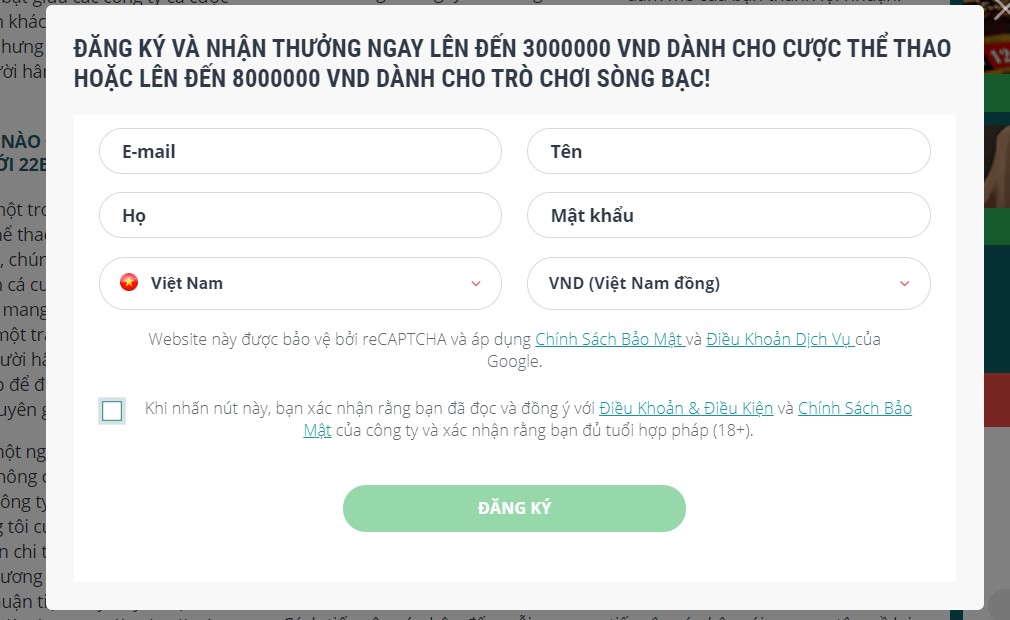The height and width of the screenshot is (620, 1010).
Task: Open the Điều Khoản & Điều Kiện link
Action: click(x=686, y=408)
